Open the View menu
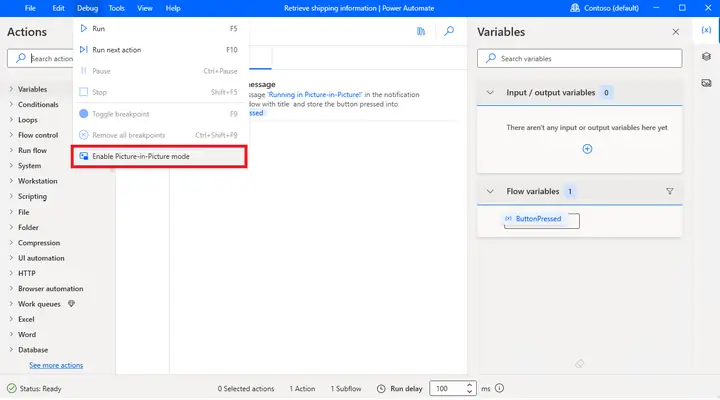 [145, 8]
